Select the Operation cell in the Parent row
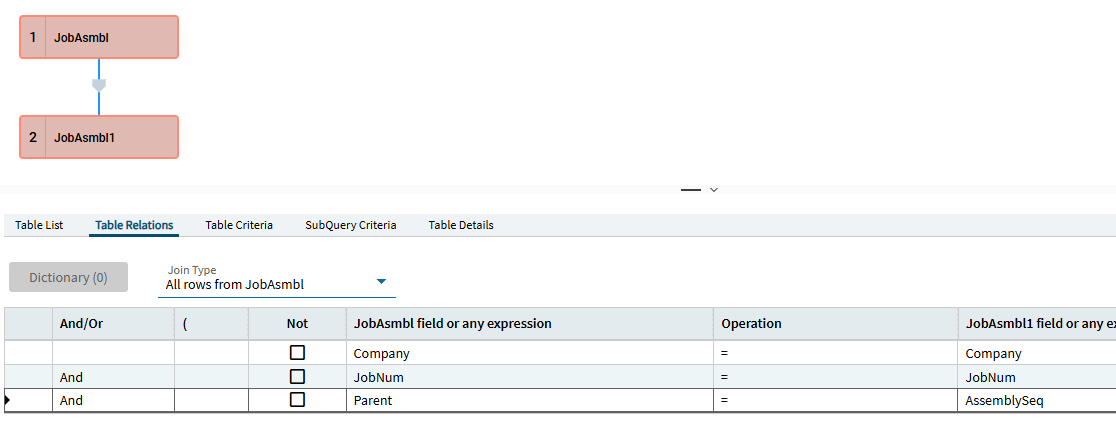 (x=836, y=400)
